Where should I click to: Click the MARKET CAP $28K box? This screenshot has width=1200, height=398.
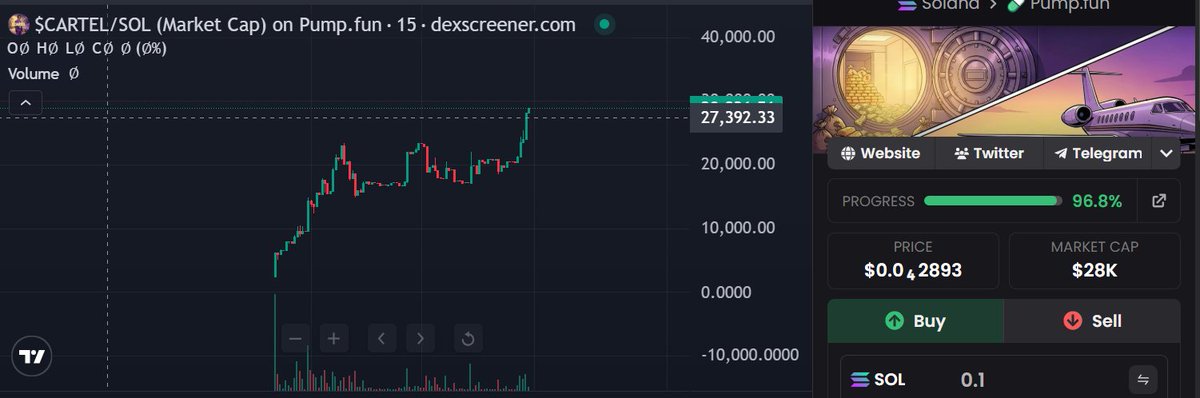[x=1095, y=262]
